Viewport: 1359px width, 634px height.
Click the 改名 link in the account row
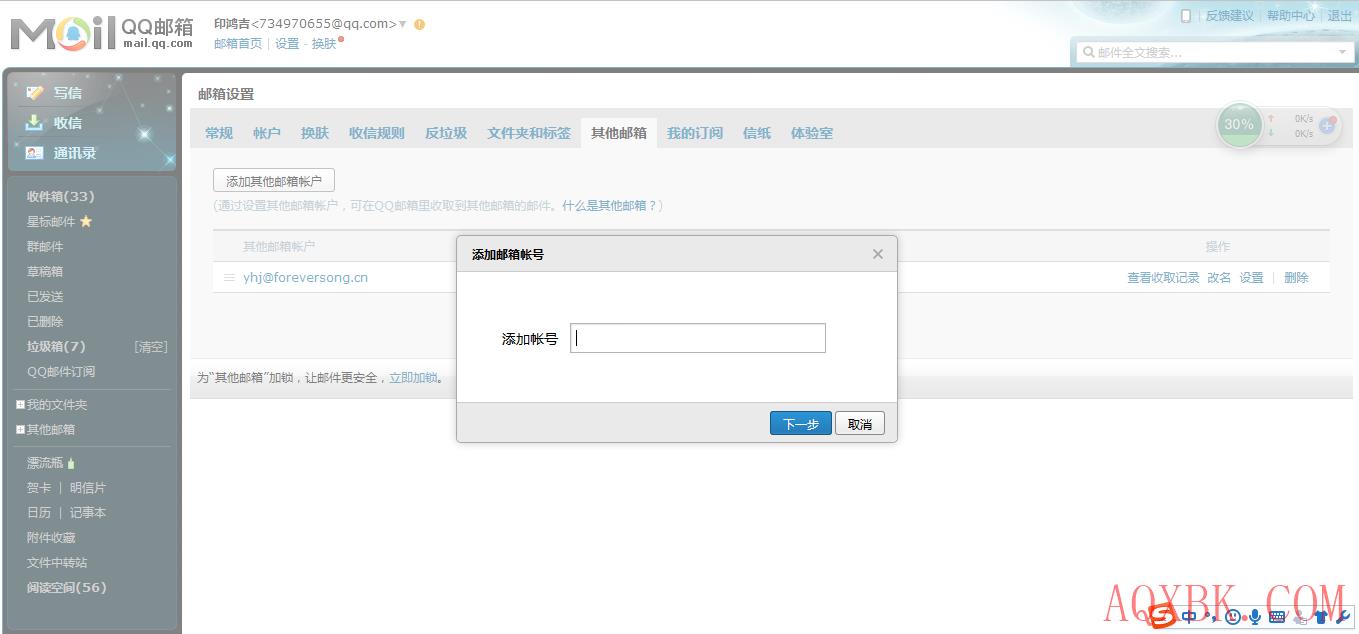tap(1219, 278)
